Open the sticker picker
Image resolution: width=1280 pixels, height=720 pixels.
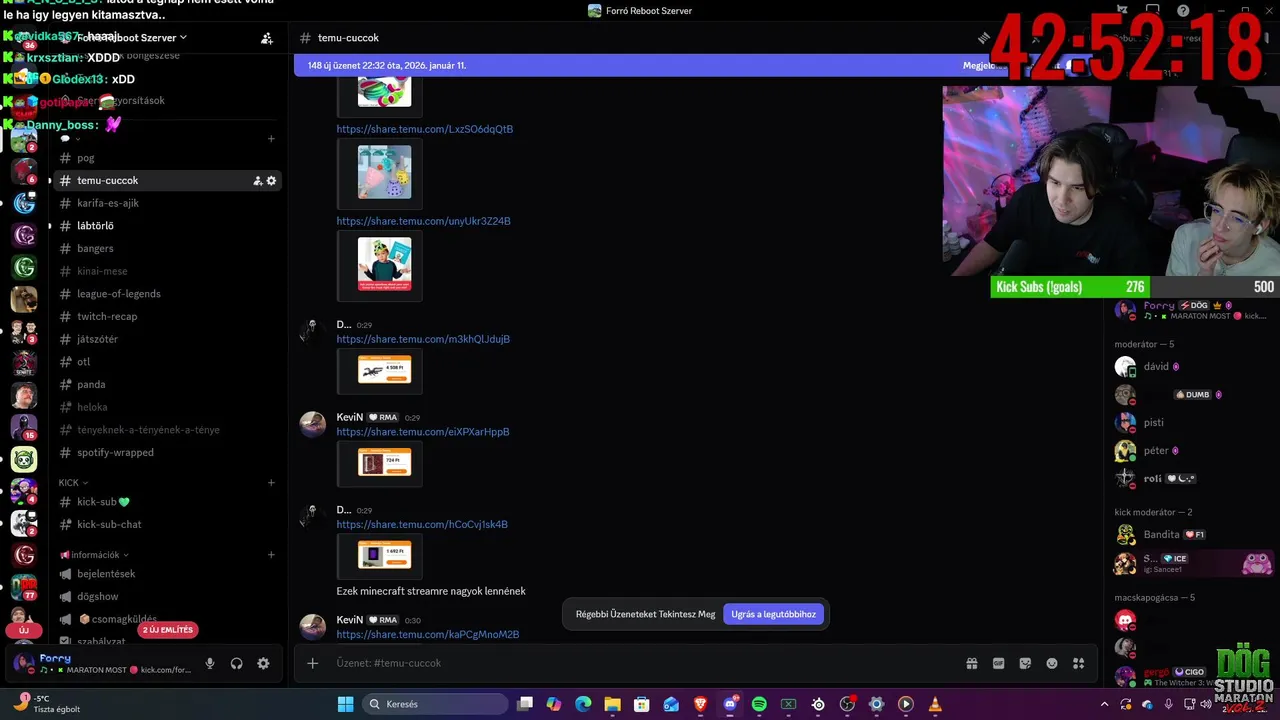point(1025,663)
